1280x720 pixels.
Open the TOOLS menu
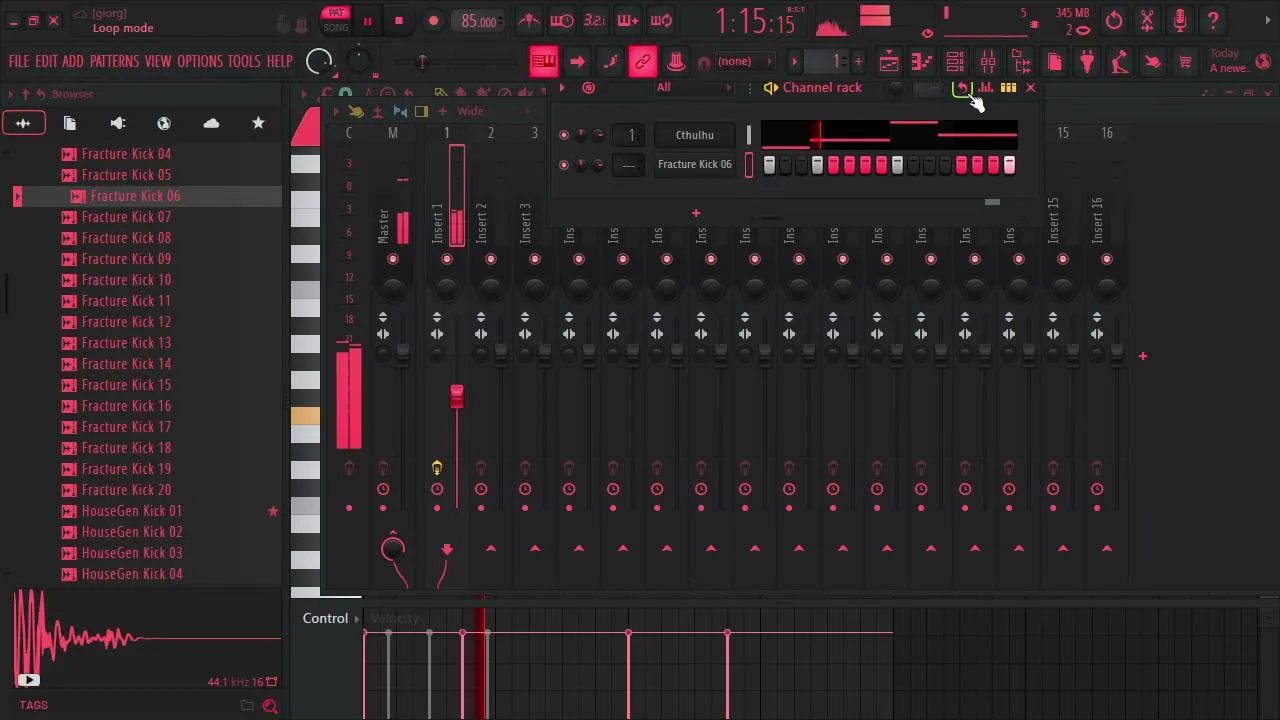click(244, 61)
